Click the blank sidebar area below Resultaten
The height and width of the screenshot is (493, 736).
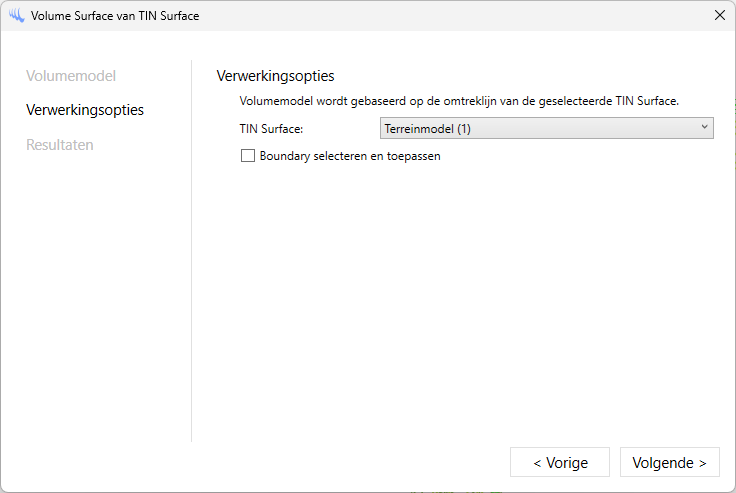[x=95, y=300]
